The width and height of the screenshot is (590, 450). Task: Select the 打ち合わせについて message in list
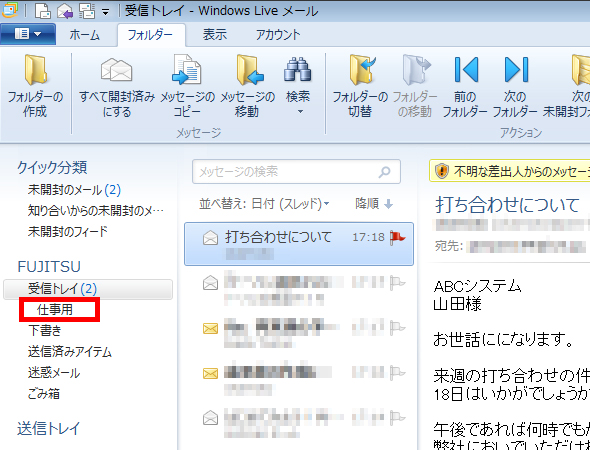coord(299,244)
